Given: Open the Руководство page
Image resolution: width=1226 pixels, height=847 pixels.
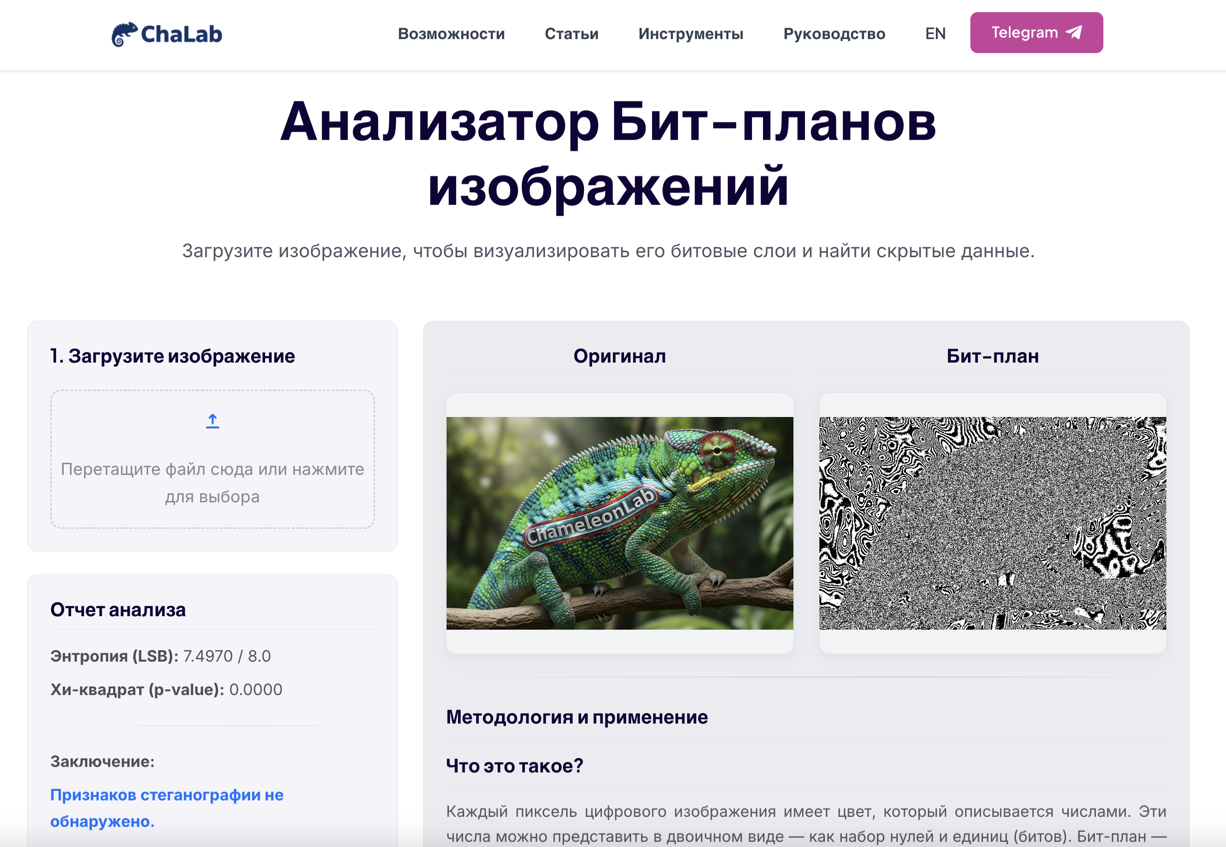Looking at the screenshot, I should (x=834, y=33).
